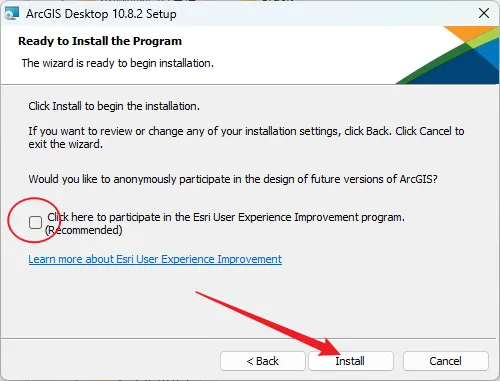
Task: Click the 'If you want to review' paragraph
Action: click(246, 137)
